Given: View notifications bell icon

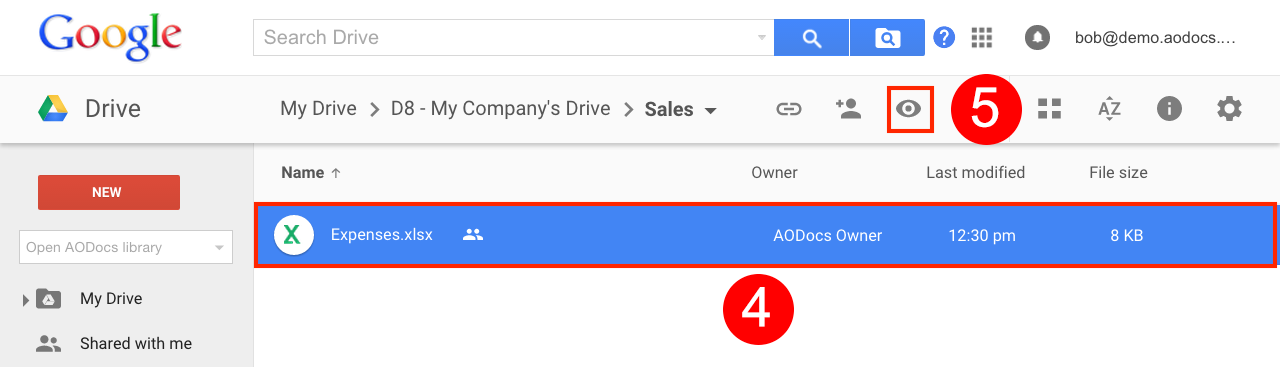Looking at the screenshot, I should click(x=1038, y=38).
